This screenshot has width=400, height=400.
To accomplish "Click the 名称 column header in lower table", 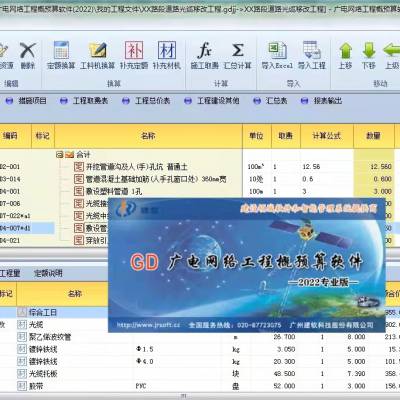I will click(75, 294).
